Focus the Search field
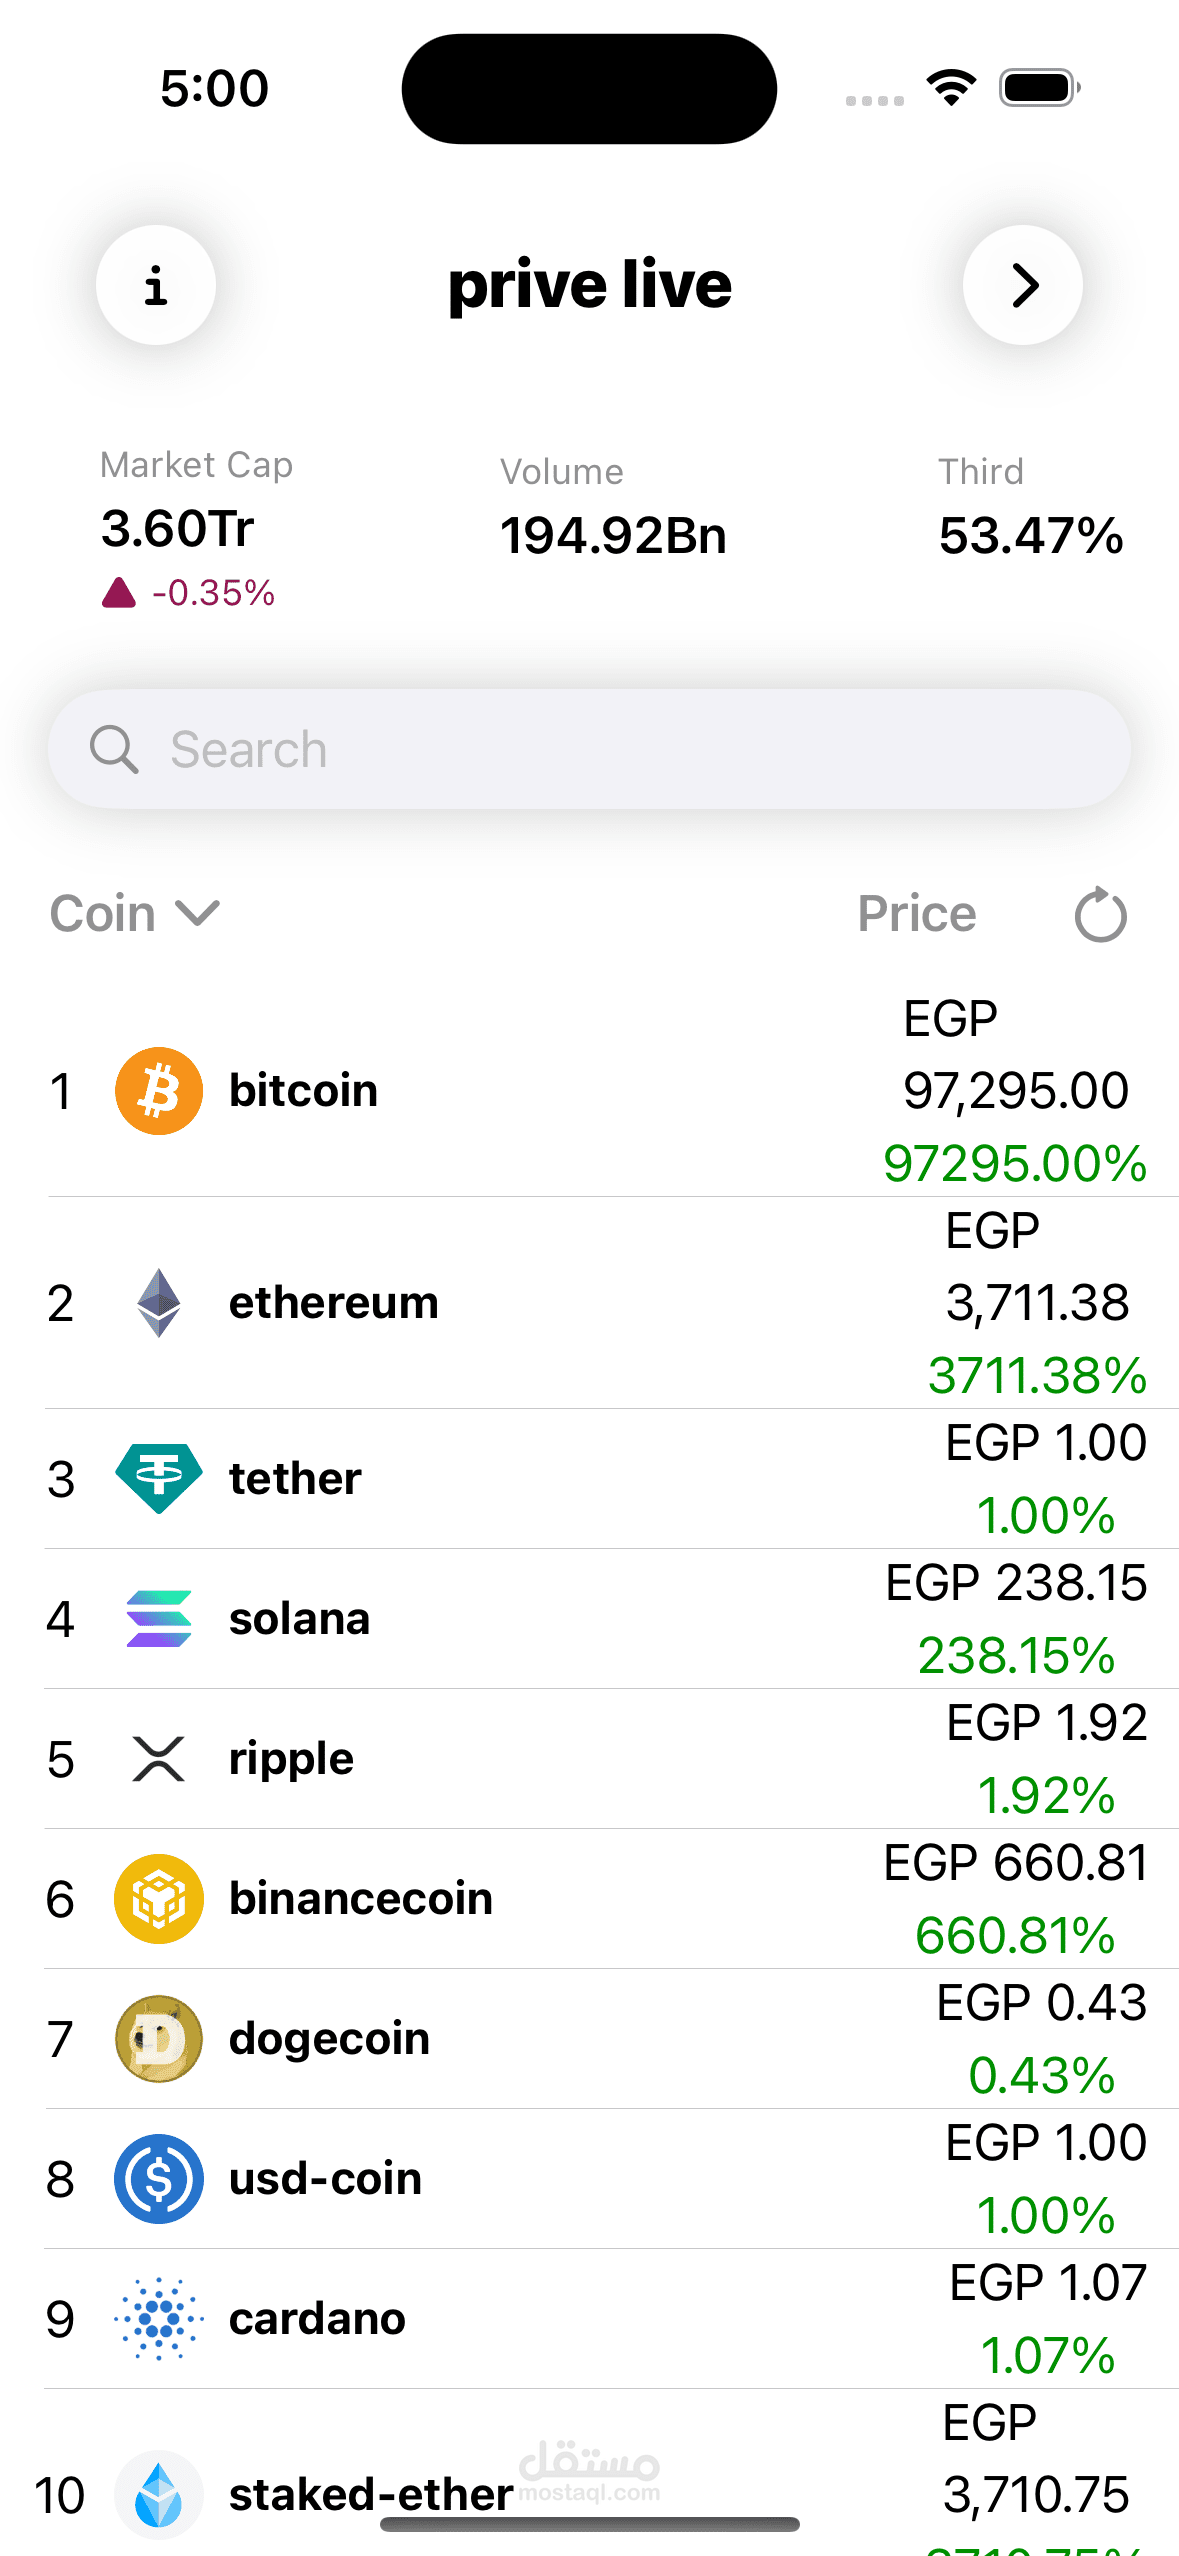 (x=589, y=749)
